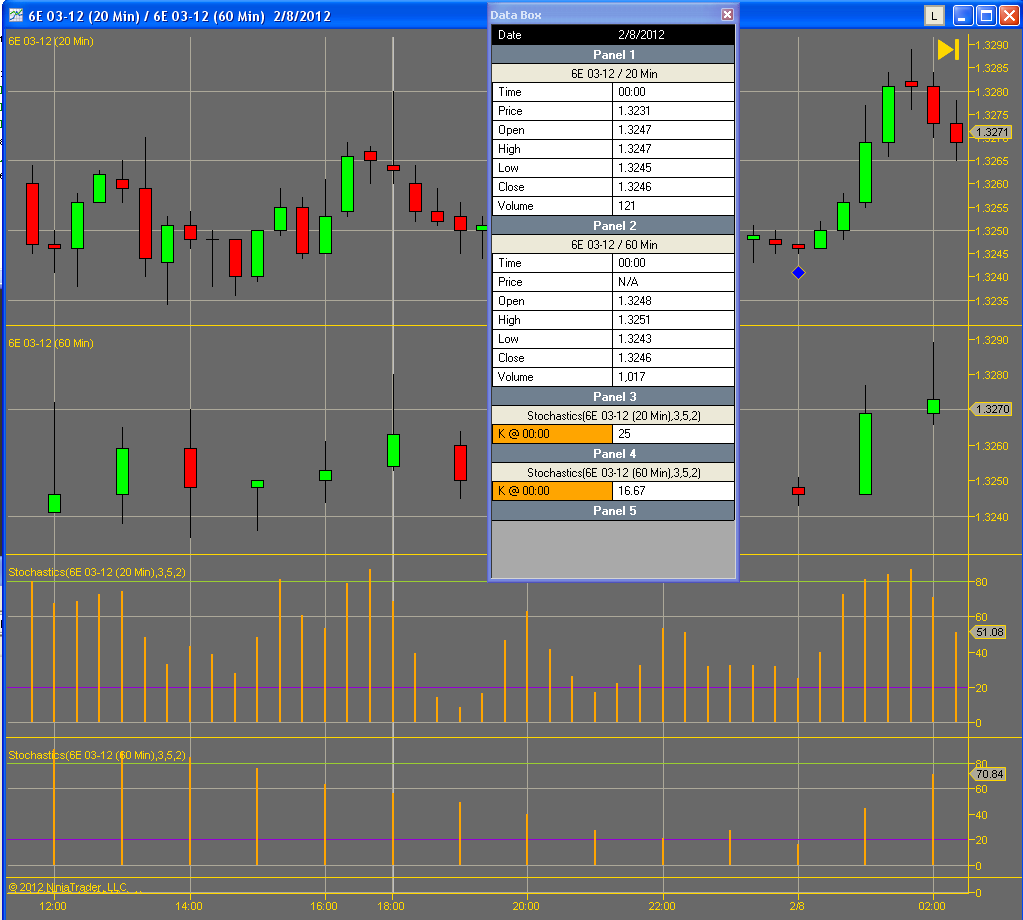Maximize the chart window
1023x920 pixels.
[x=986, y=15]
